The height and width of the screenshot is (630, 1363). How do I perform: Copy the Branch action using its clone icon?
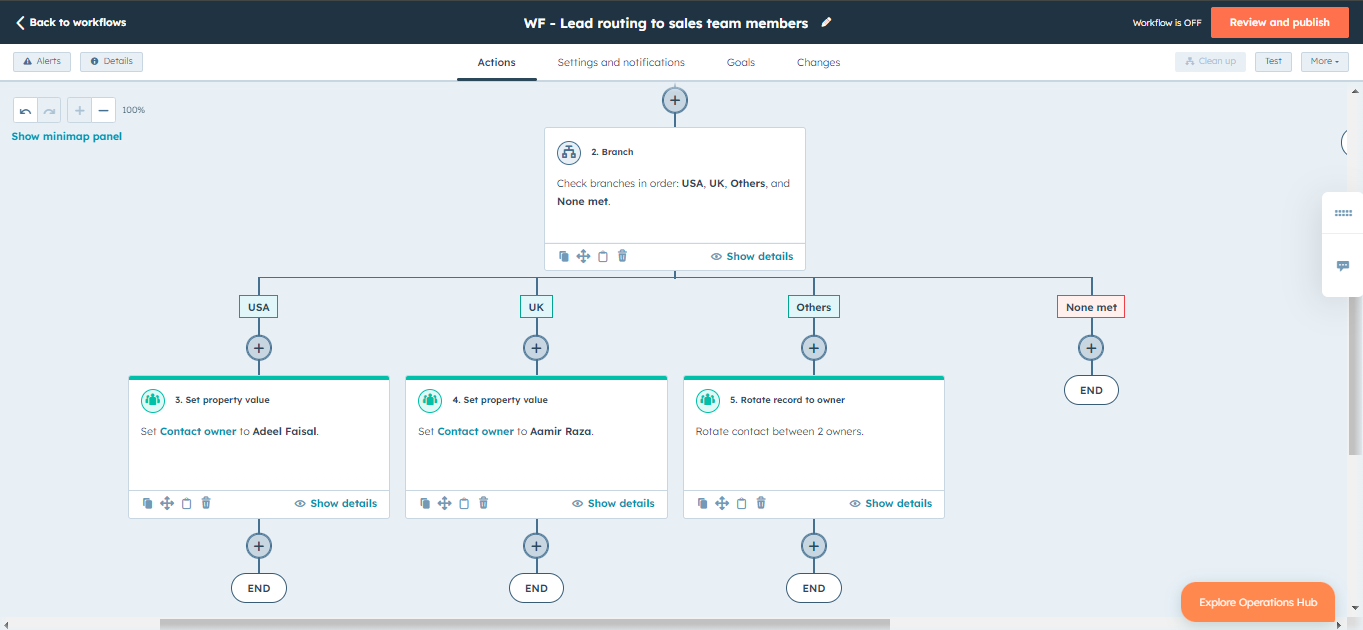(x=563, y=256)
